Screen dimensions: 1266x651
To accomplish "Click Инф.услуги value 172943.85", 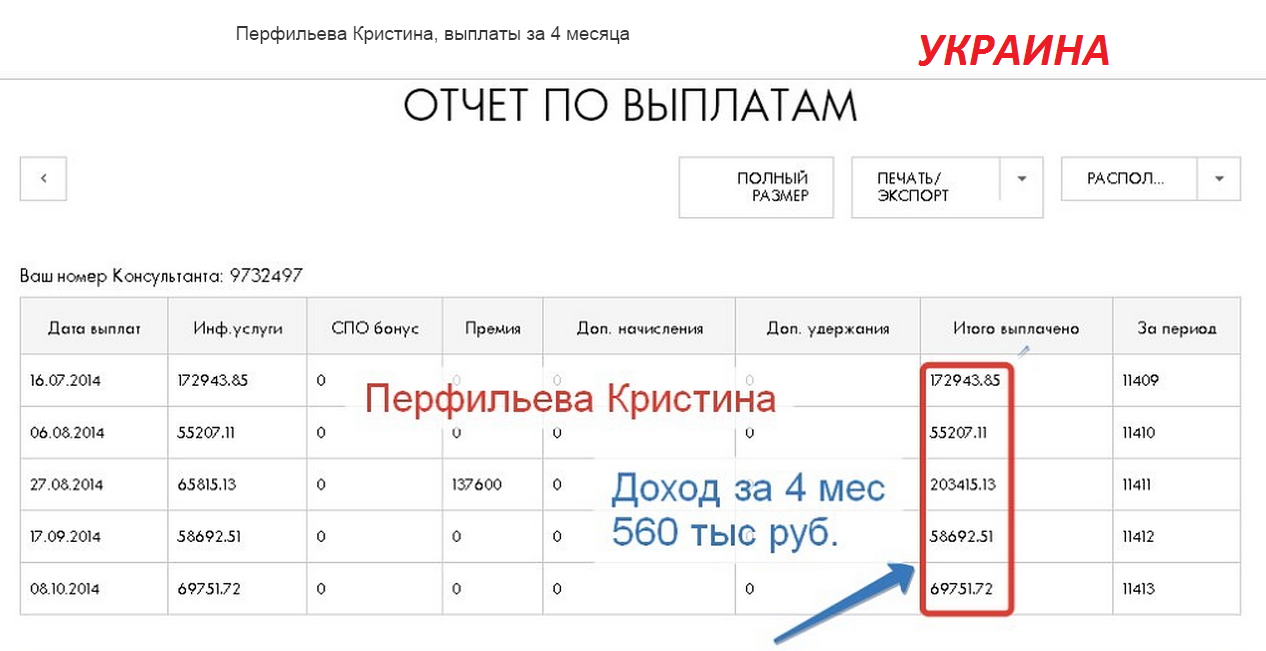I will coord(238,380).
